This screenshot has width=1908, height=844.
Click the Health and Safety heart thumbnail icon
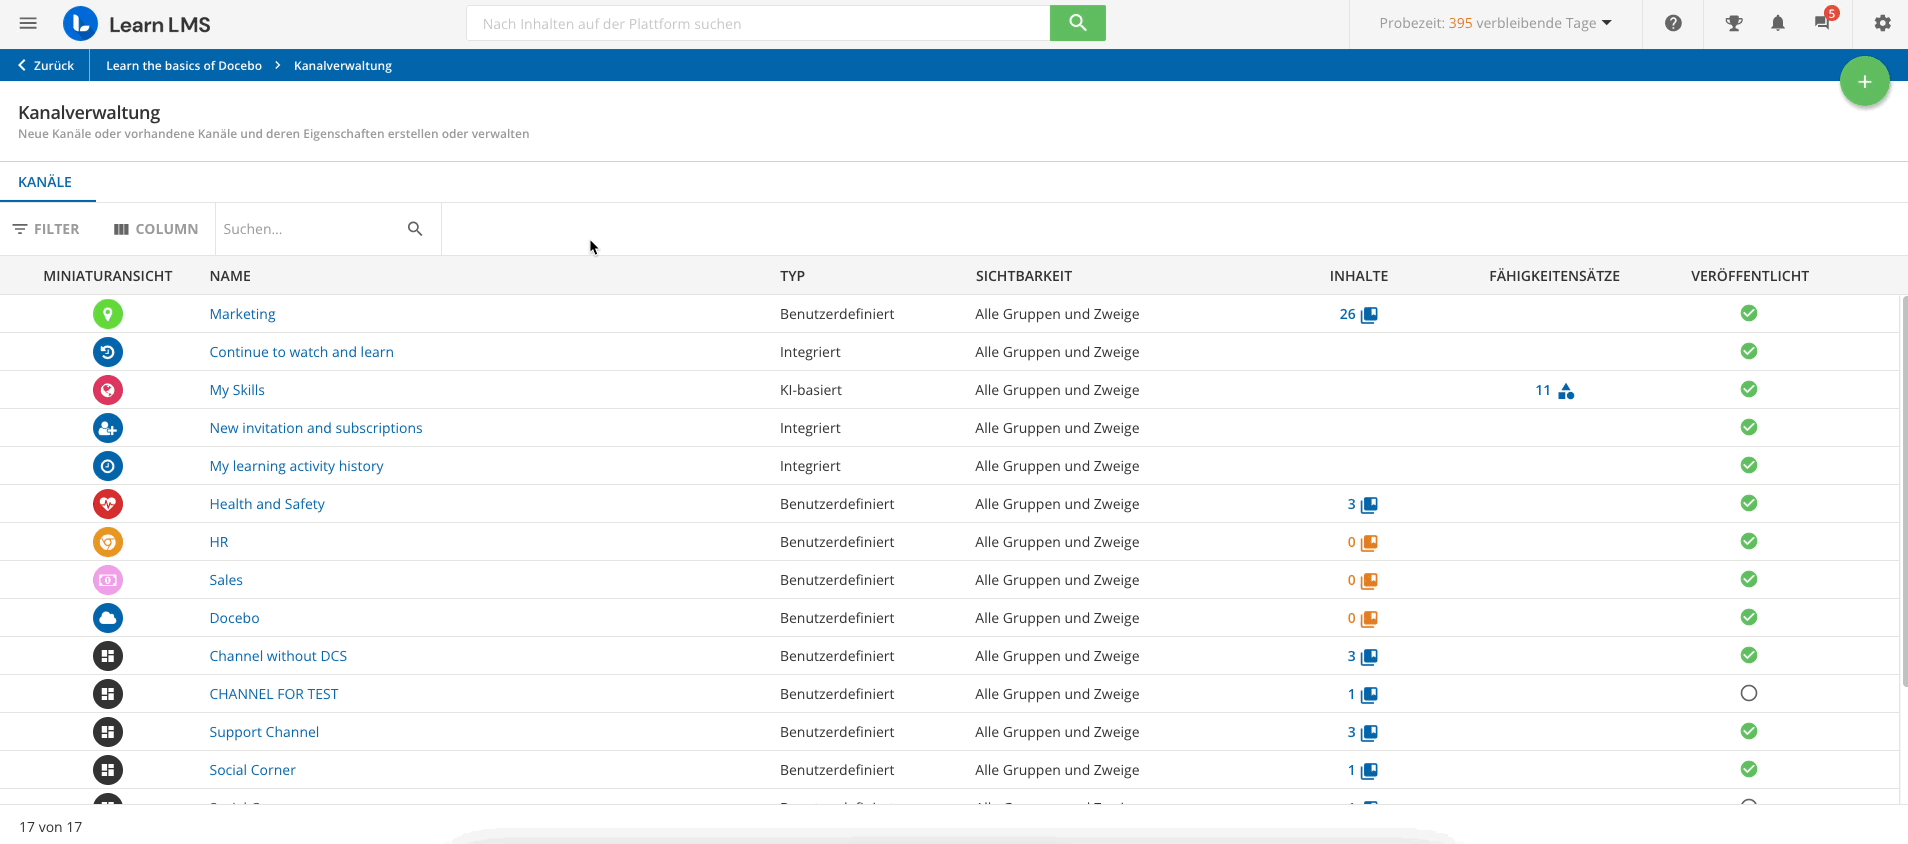point(108,504)
